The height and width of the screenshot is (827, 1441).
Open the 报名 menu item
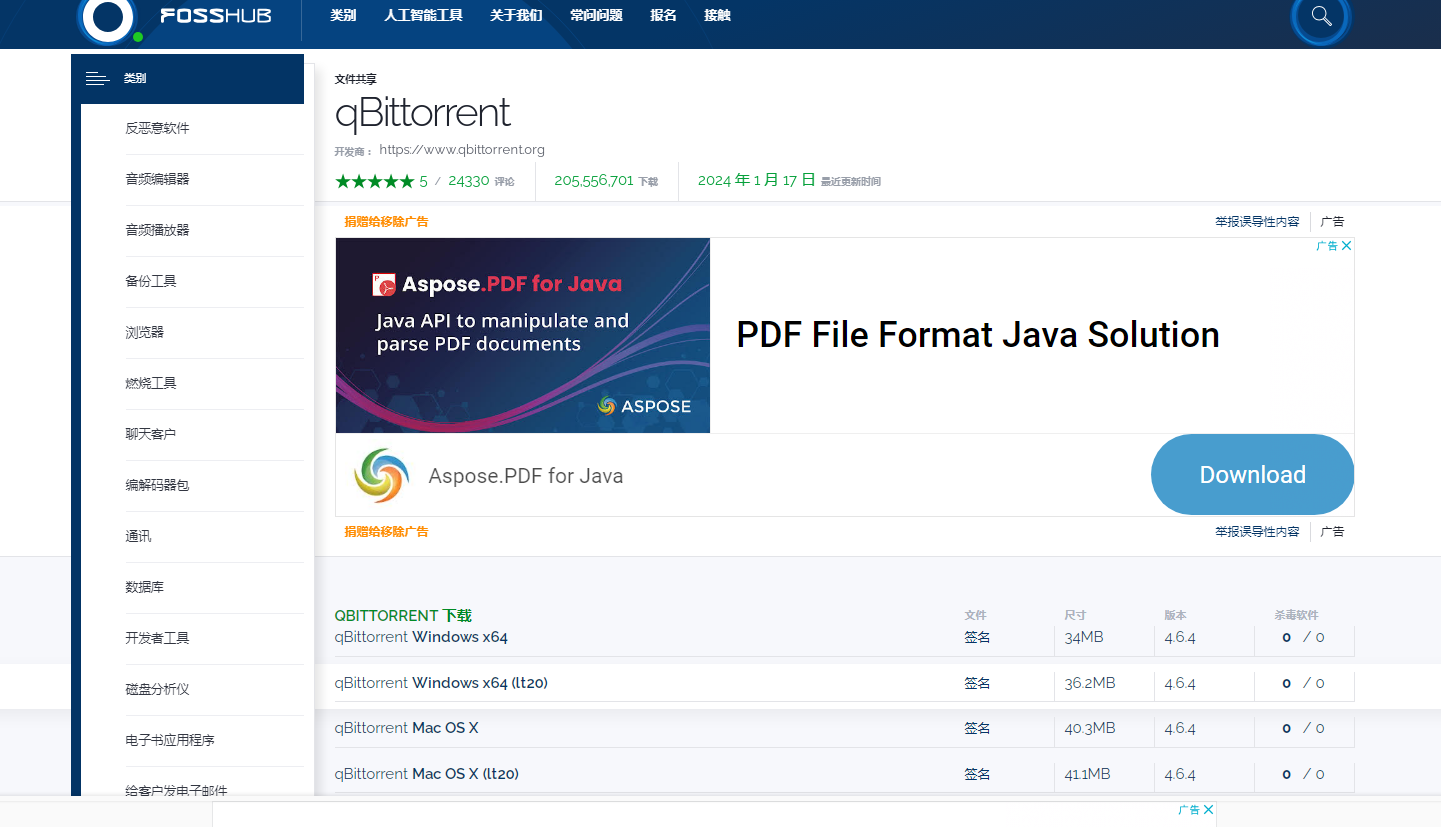tap(663, 16)
